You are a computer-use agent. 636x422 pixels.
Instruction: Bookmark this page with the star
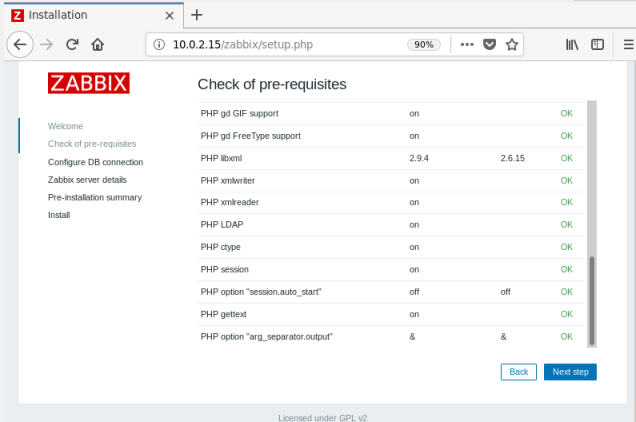(511, 44)
